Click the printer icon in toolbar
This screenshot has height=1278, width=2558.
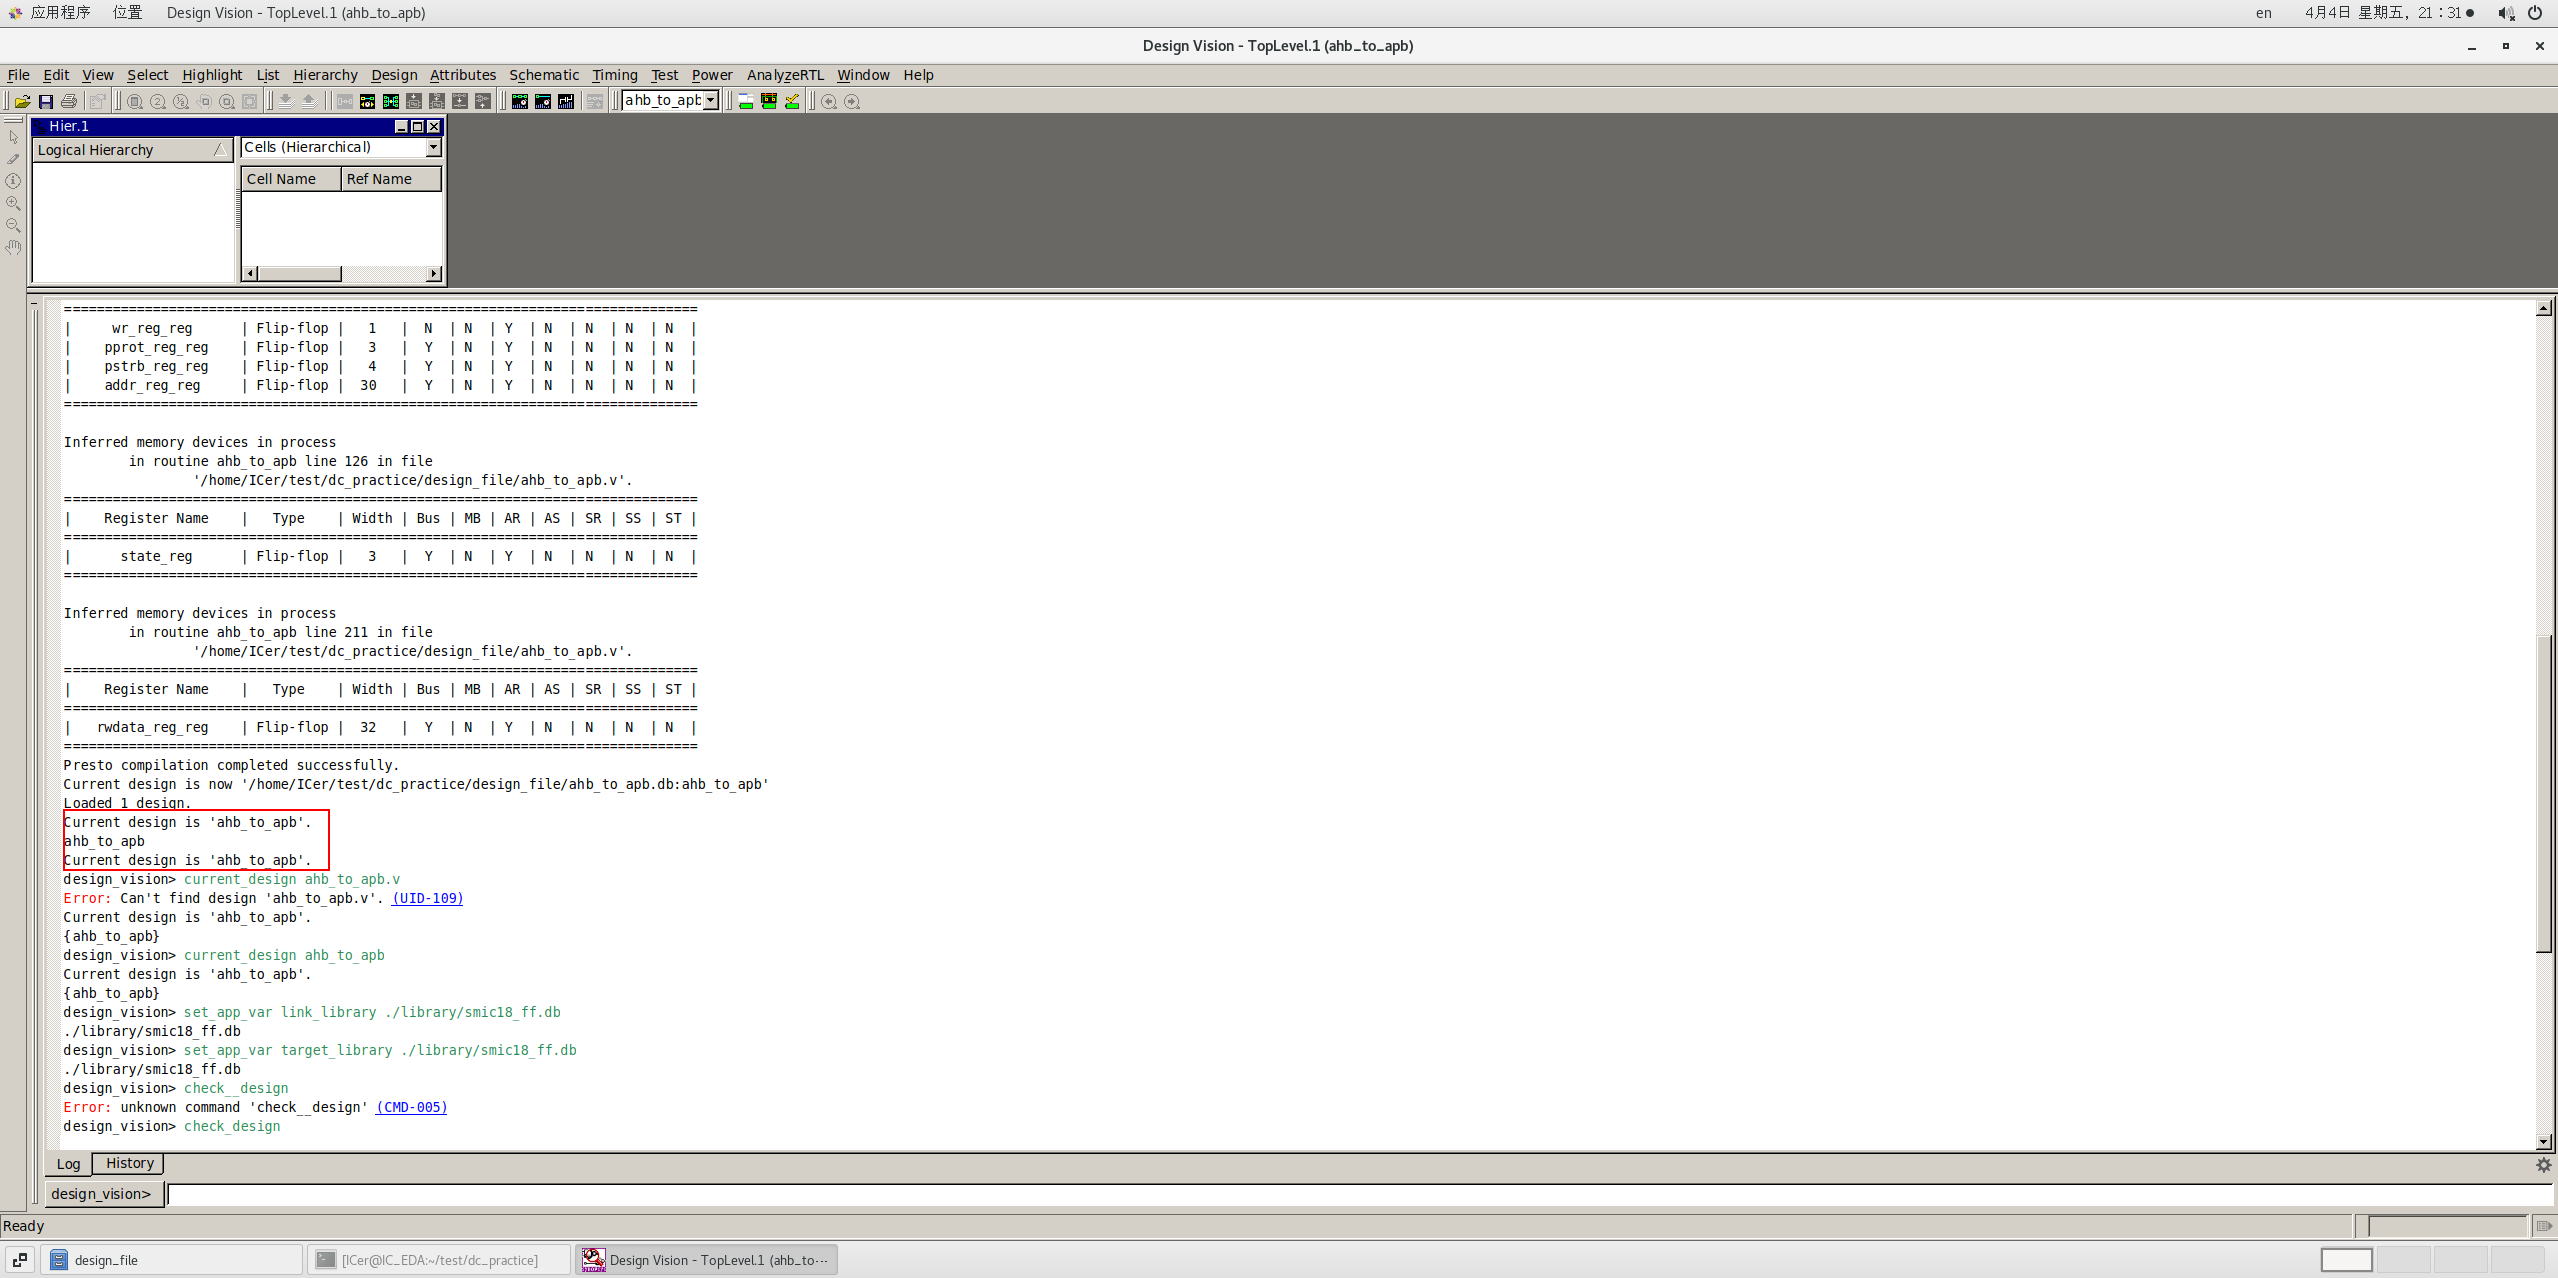[69, 101]
